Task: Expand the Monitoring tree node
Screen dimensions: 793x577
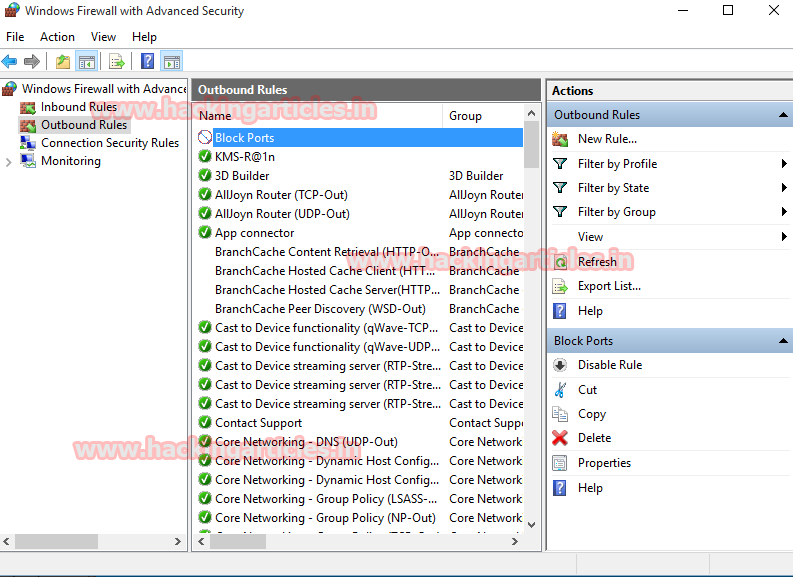Action: 9,162
